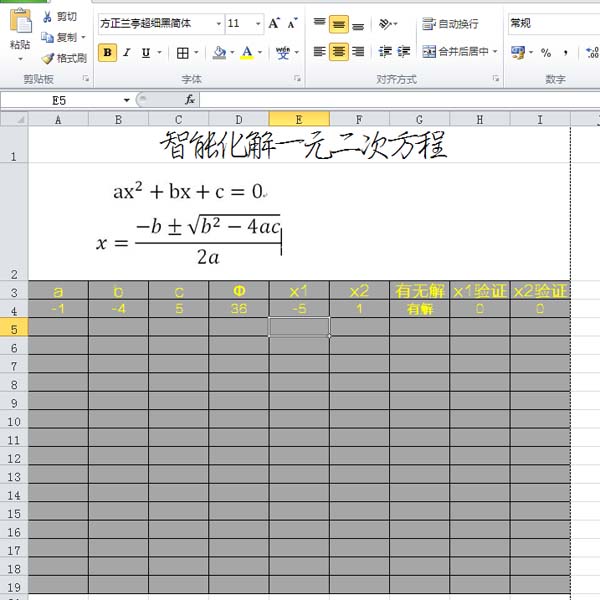Open the number format (常规) combo box
600x600 pixels.
coord(554,24)
